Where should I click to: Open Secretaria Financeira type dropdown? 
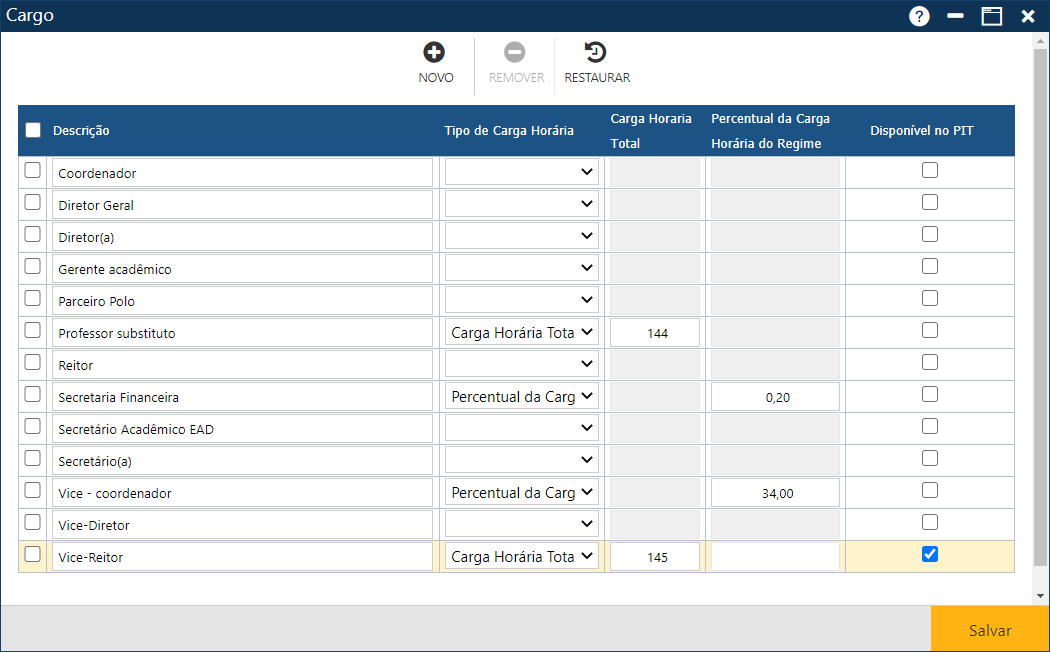pos(521,396)
